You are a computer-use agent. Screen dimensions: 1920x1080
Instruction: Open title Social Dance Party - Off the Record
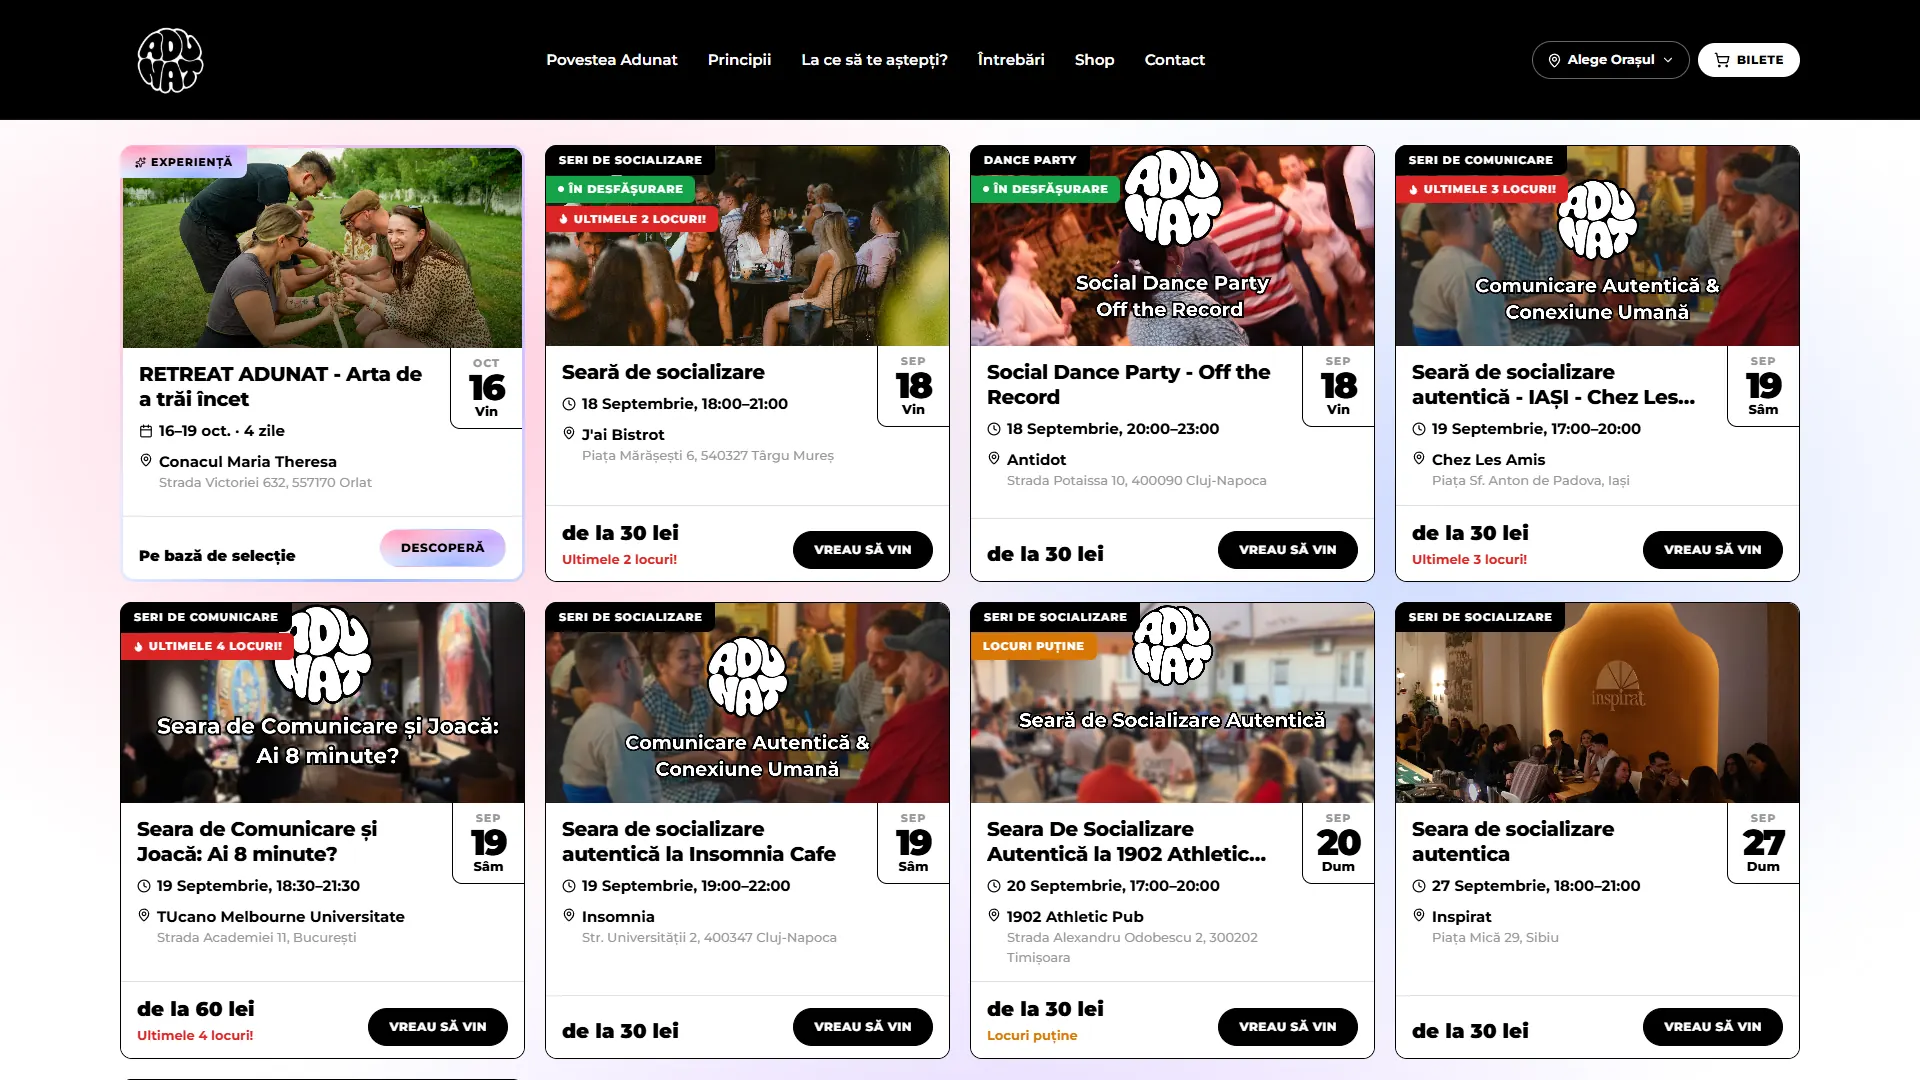[1128, 384]
